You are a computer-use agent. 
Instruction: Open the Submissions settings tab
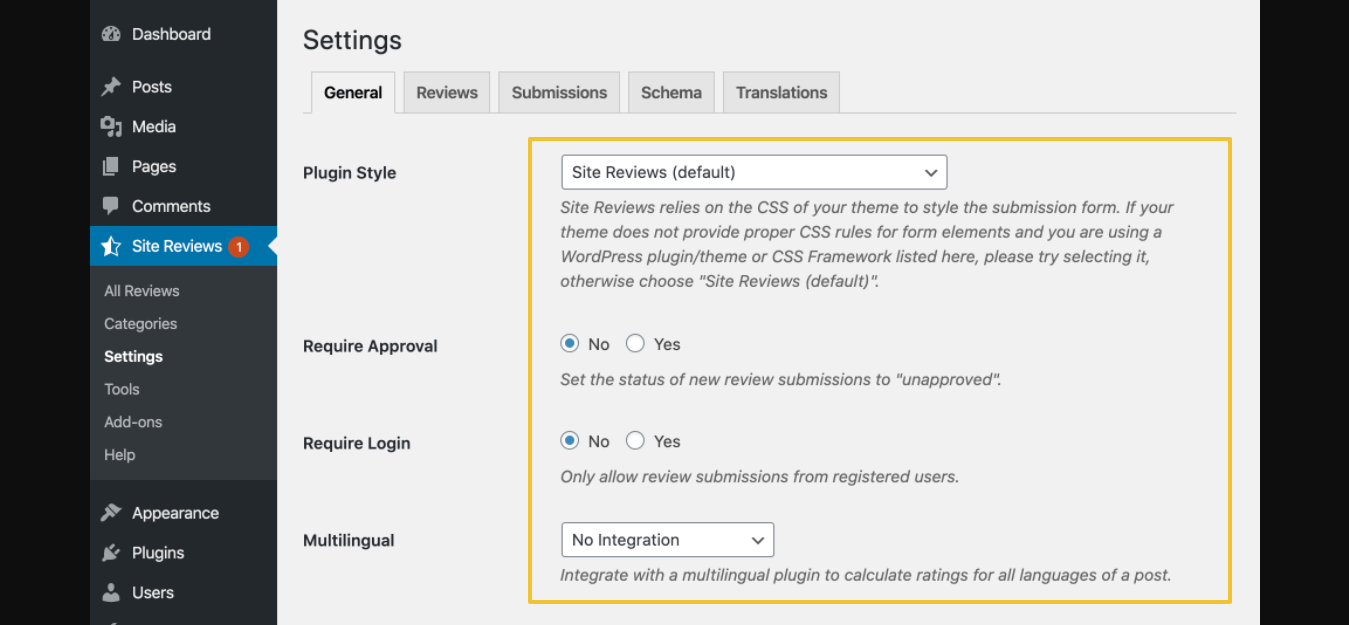[559, 92]
